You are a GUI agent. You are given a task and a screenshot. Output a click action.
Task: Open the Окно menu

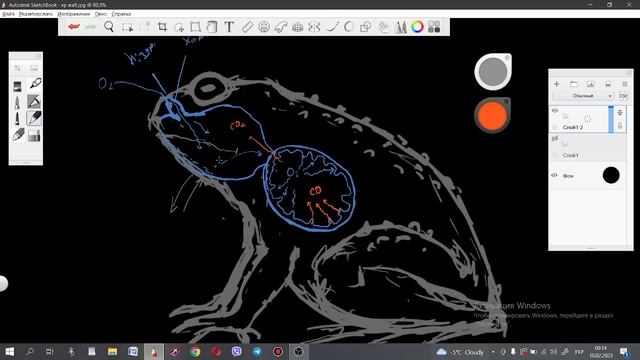(x=101, y=14)
